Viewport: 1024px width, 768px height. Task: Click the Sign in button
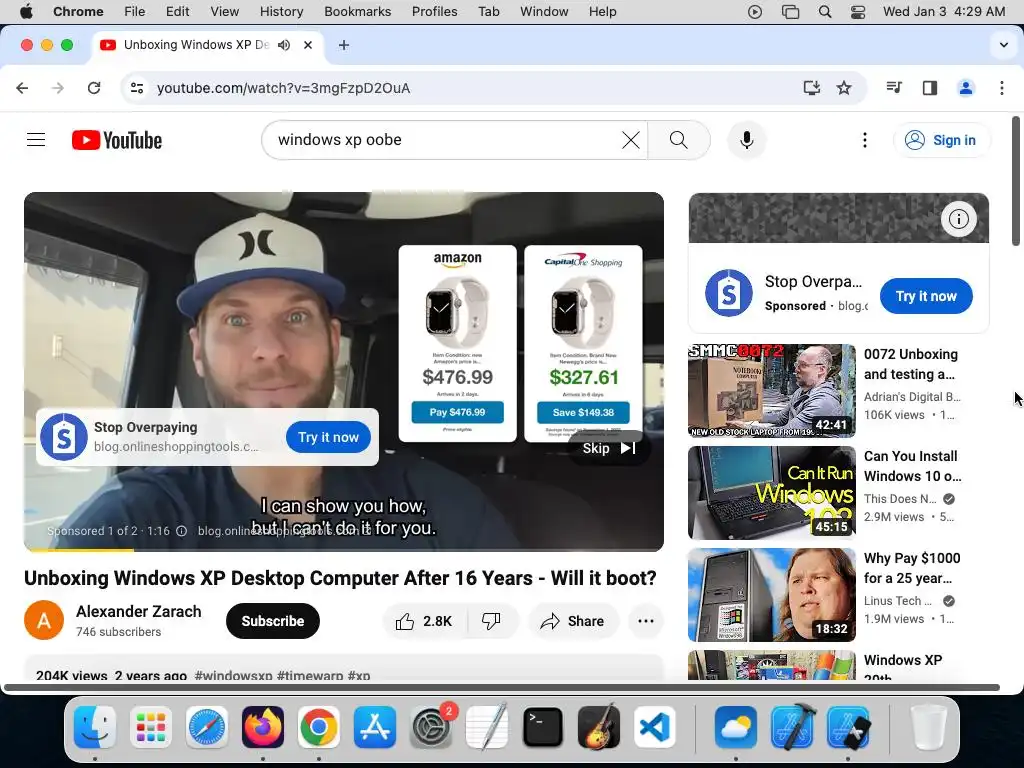(x=941, y=140)
